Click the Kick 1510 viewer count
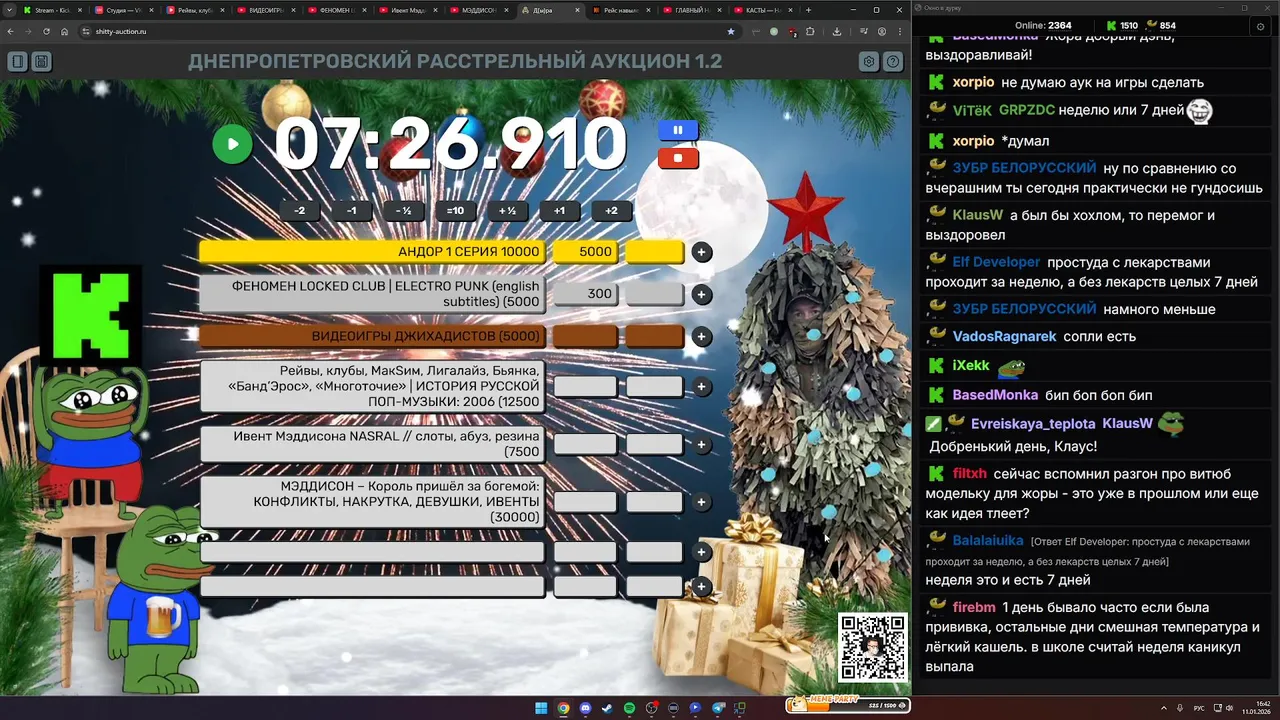Viewport: 1280px width, 720px height. pyautogui.click(x=1121, y=25)
